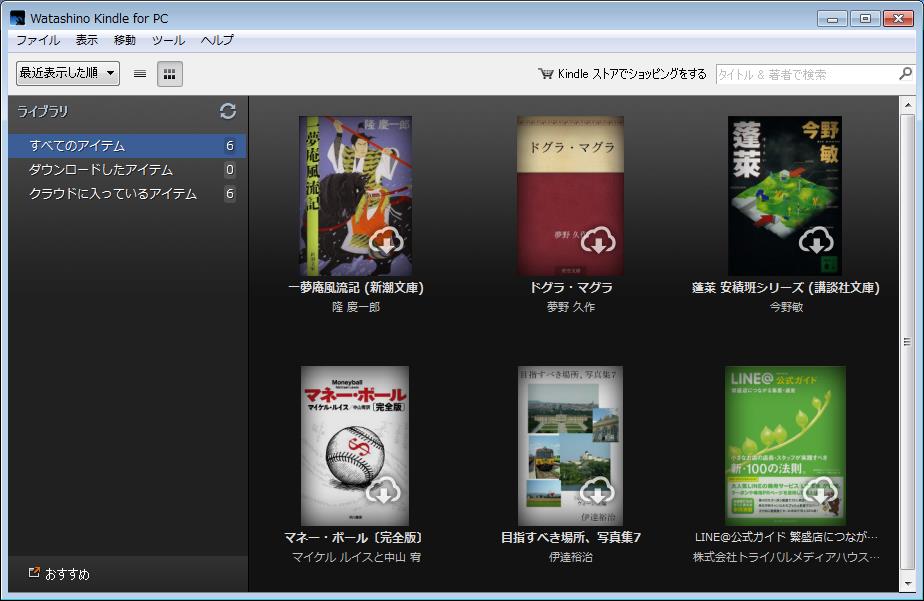924x601 pixels.
Task: Download 一夢庵風流記 via its cloud icon
Action: 386,242
